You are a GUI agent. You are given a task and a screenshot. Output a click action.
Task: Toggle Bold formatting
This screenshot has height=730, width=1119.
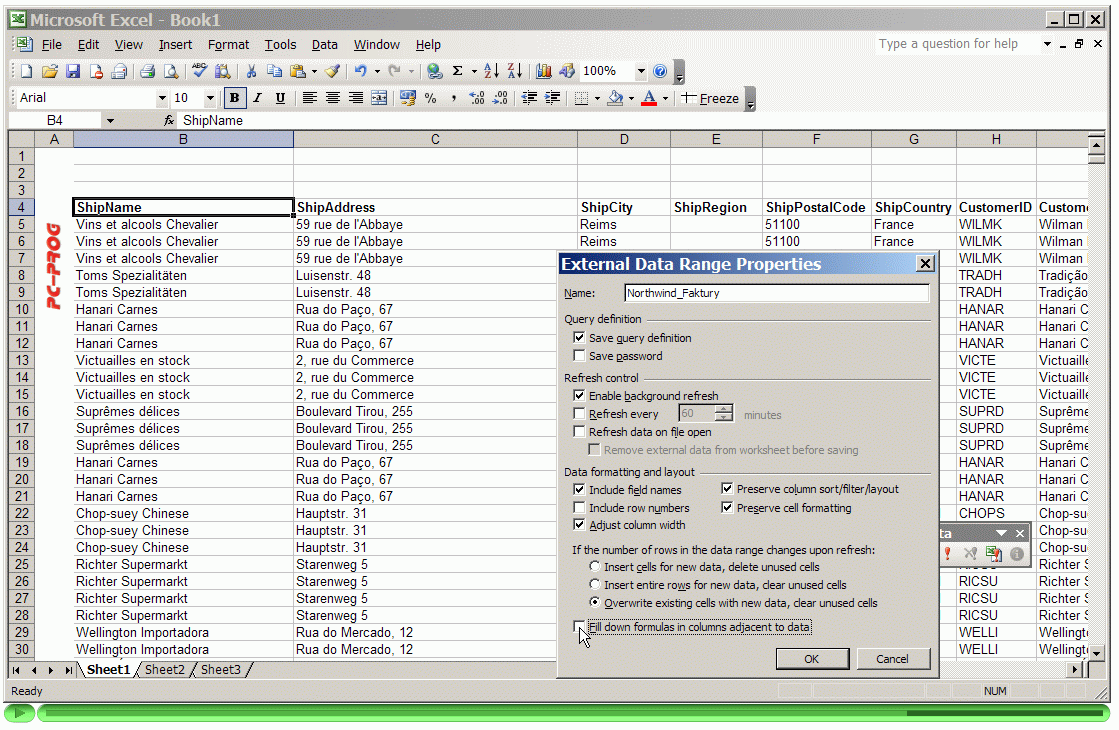point(234,98)
